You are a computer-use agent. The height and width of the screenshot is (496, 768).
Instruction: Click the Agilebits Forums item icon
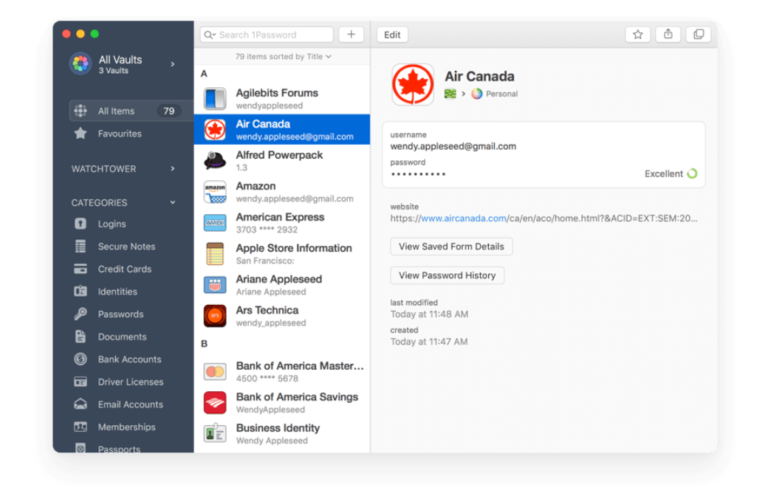click(x=215, y=98)
